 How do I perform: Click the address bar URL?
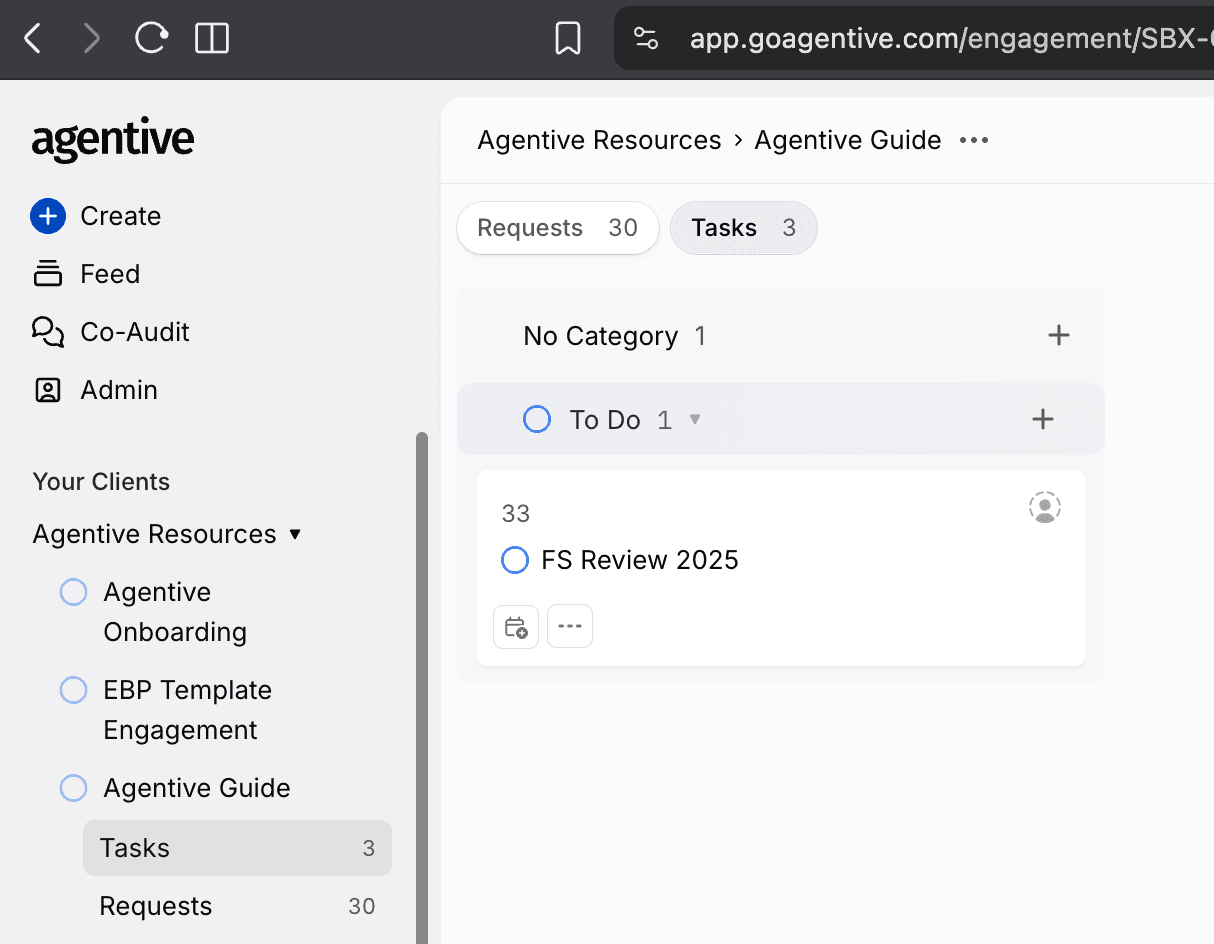[x=950, y=39]
